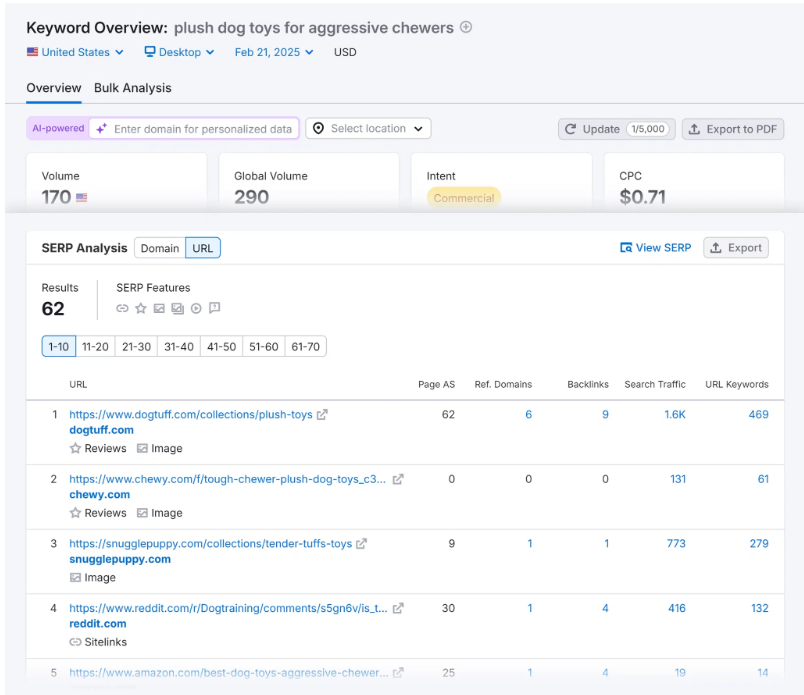Open the Select location dropdown
804x695 pixels.
pos(368,128)
